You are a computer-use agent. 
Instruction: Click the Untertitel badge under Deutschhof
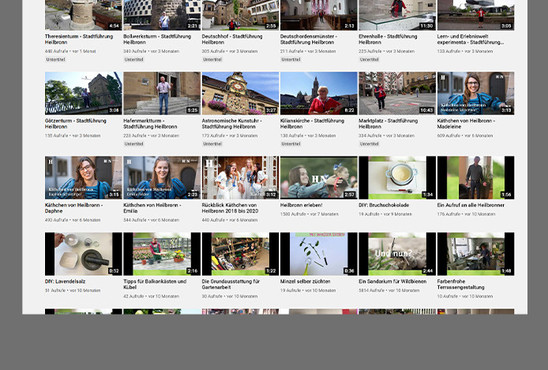(x=212, y=59)
